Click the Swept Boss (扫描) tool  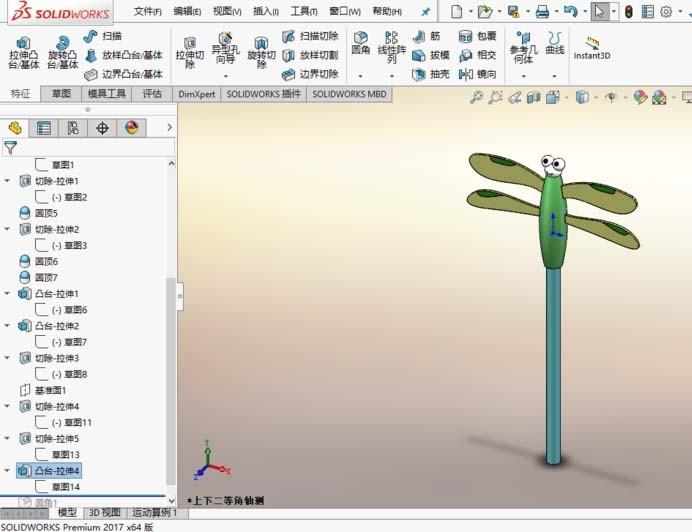click(x=102, y=36)
